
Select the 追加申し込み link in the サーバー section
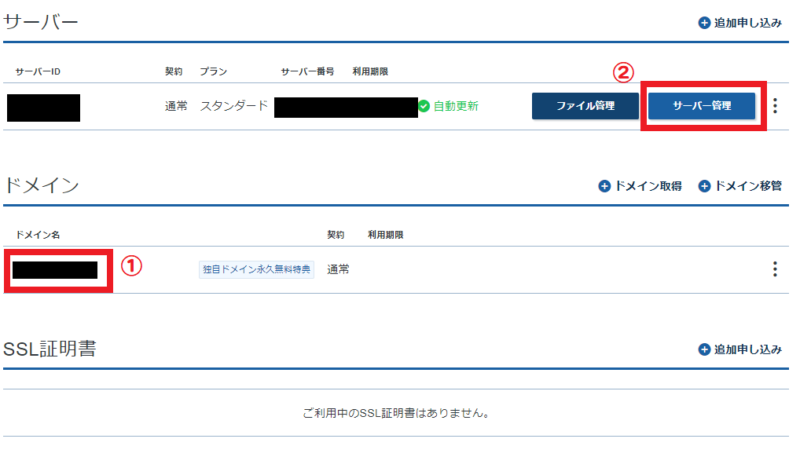747,23
